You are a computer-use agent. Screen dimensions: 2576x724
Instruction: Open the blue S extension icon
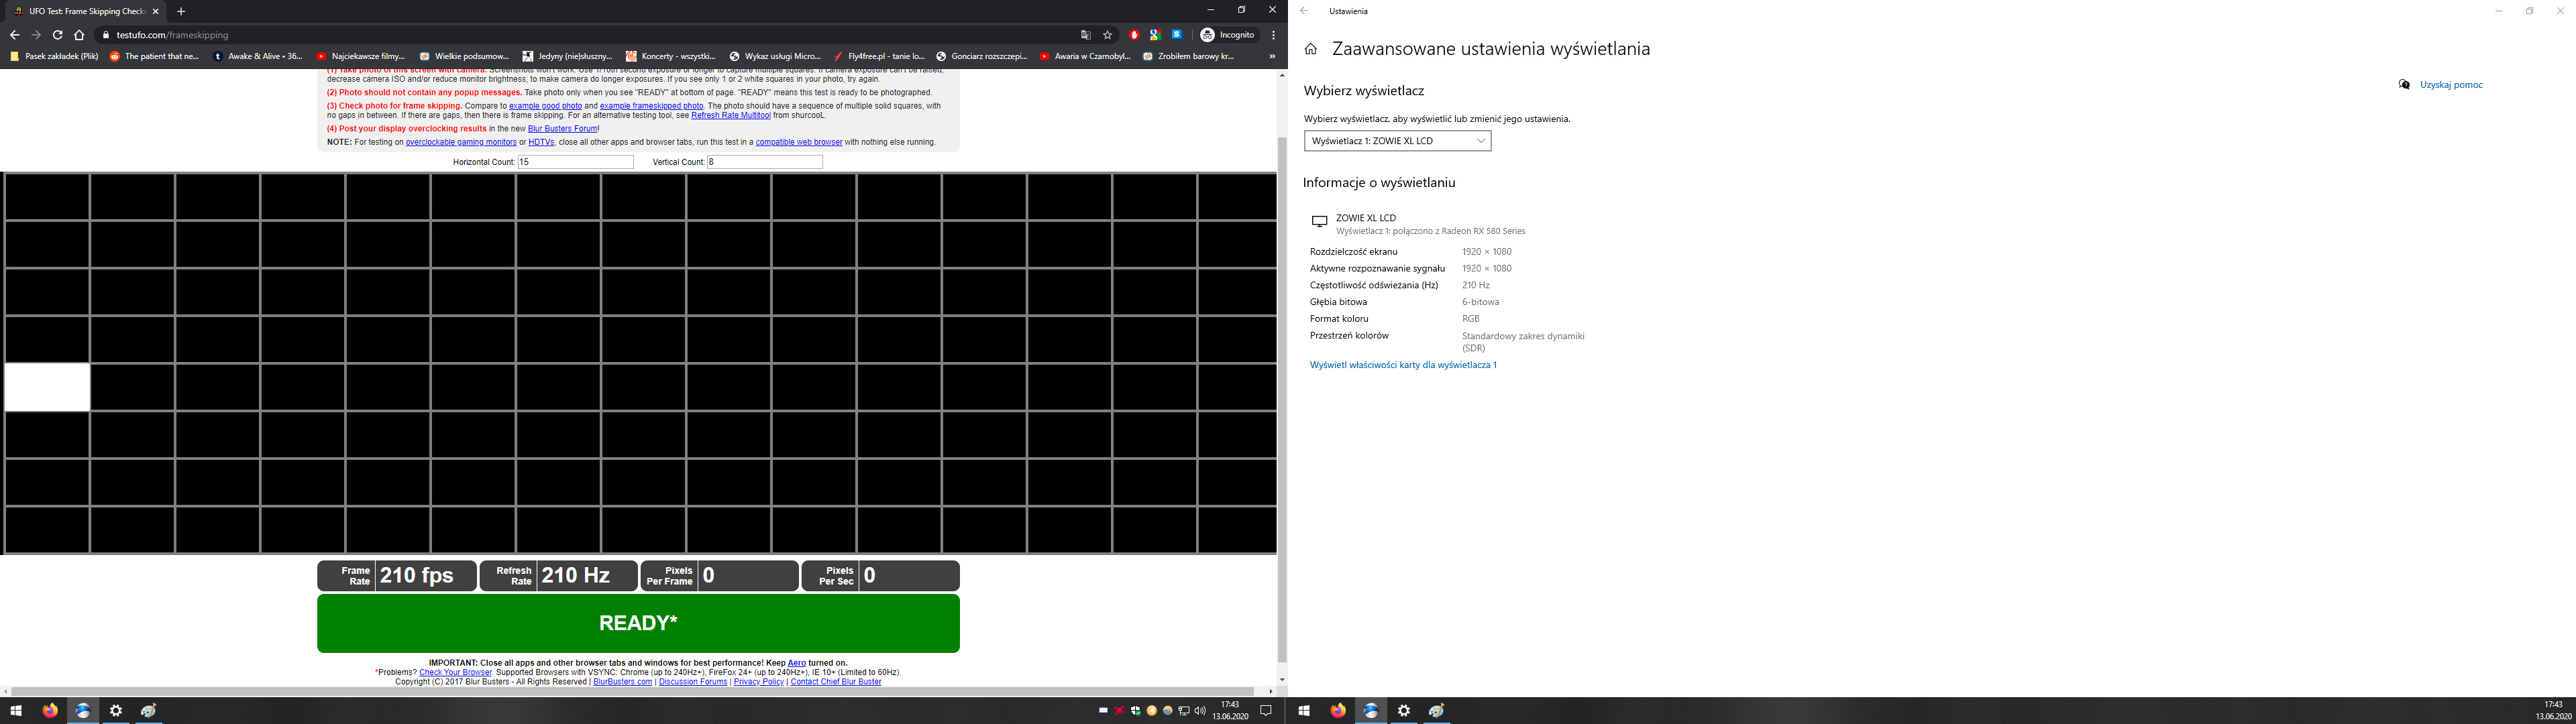(1177, 35)
